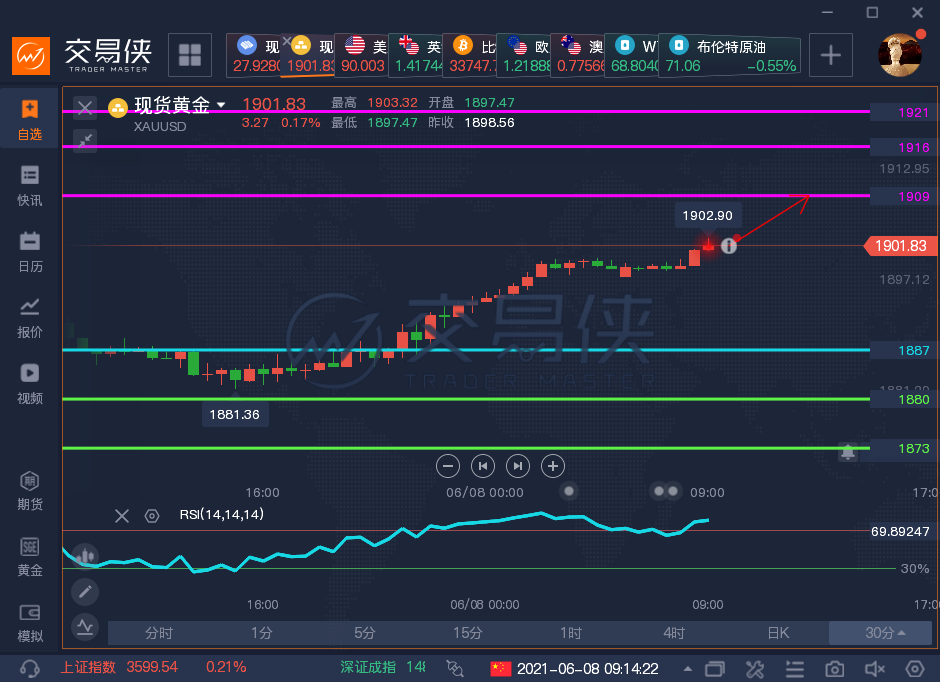Select the 布伦特原油 quote card
Viewport: 940px width, 682px height.
(x=730, y=55)
